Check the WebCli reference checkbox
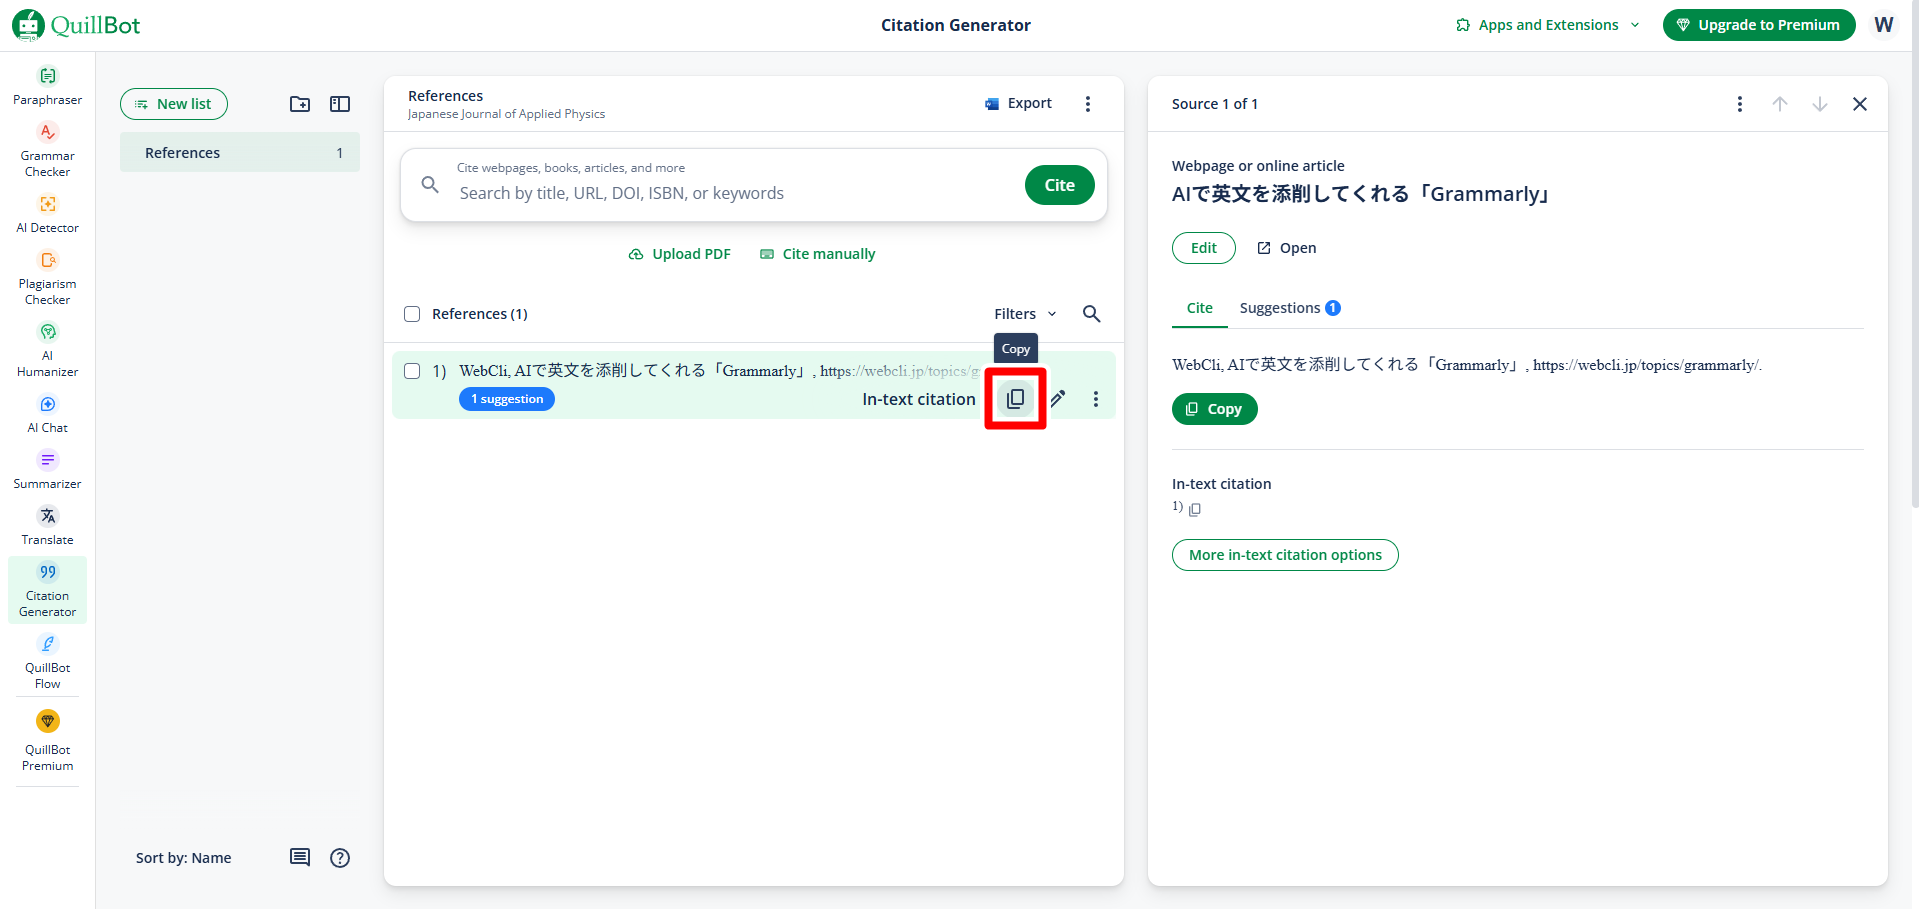The width and height of the screenshot is (1919, 909). [412, 371]
